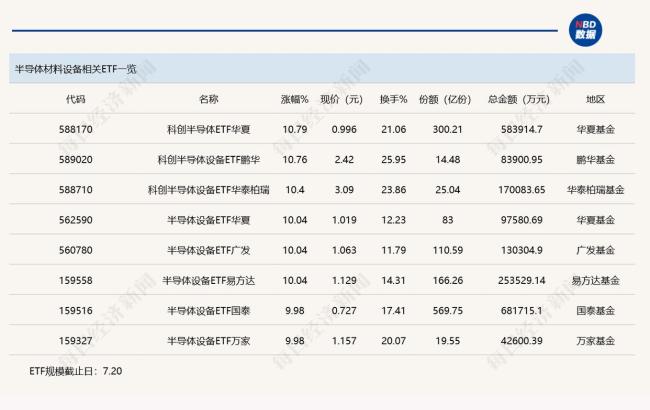
Task: Select the total amount 83900.95
Action: (x=521, y=160)
